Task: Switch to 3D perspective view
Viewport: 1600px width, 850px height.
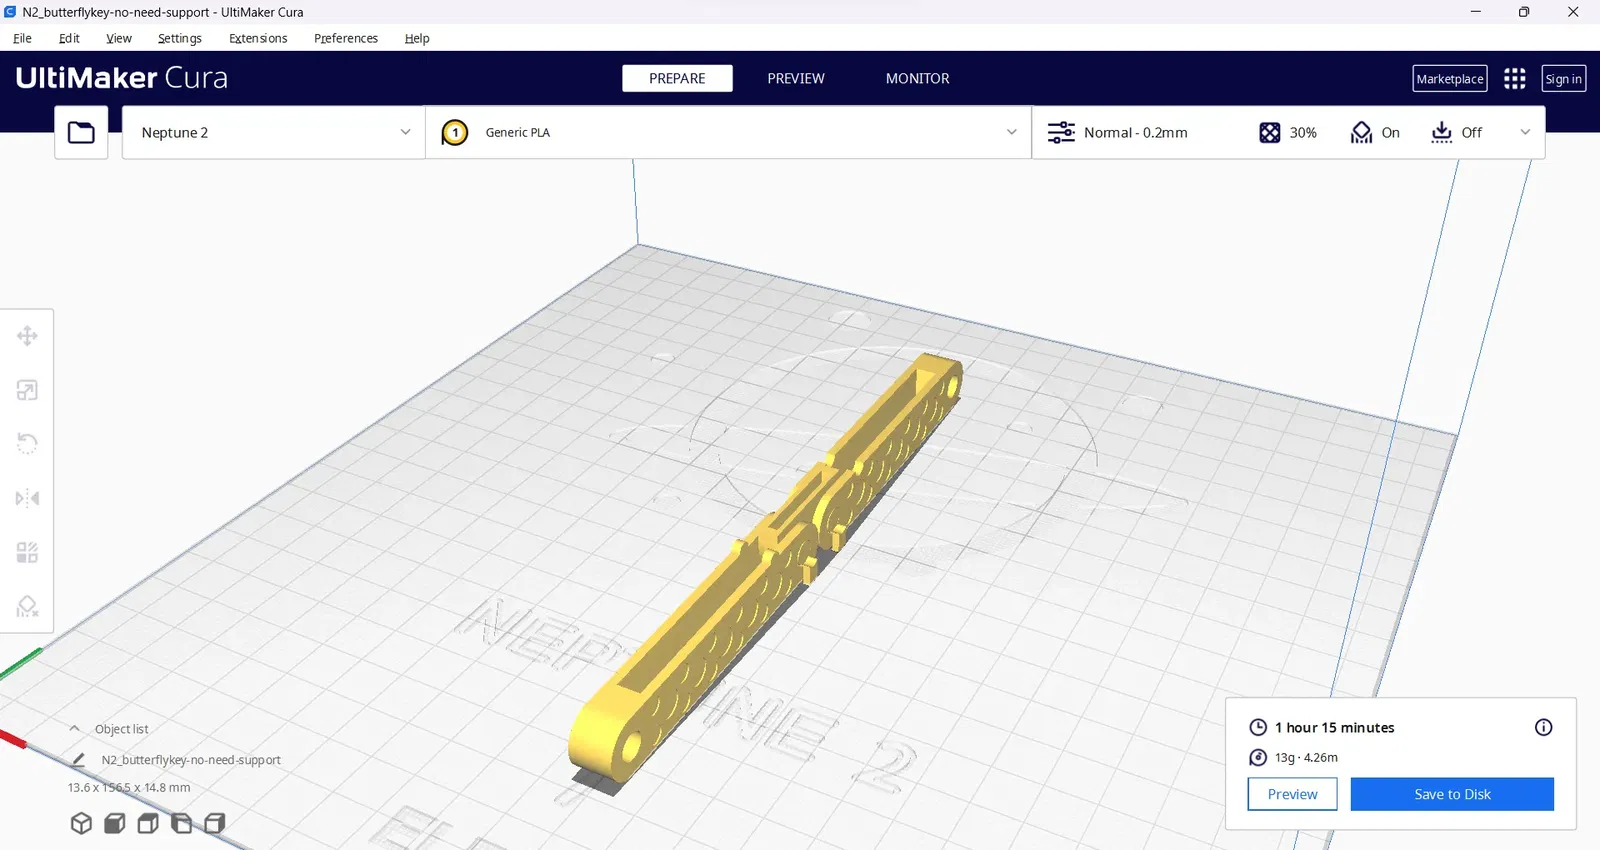Action: pos(81,823)
